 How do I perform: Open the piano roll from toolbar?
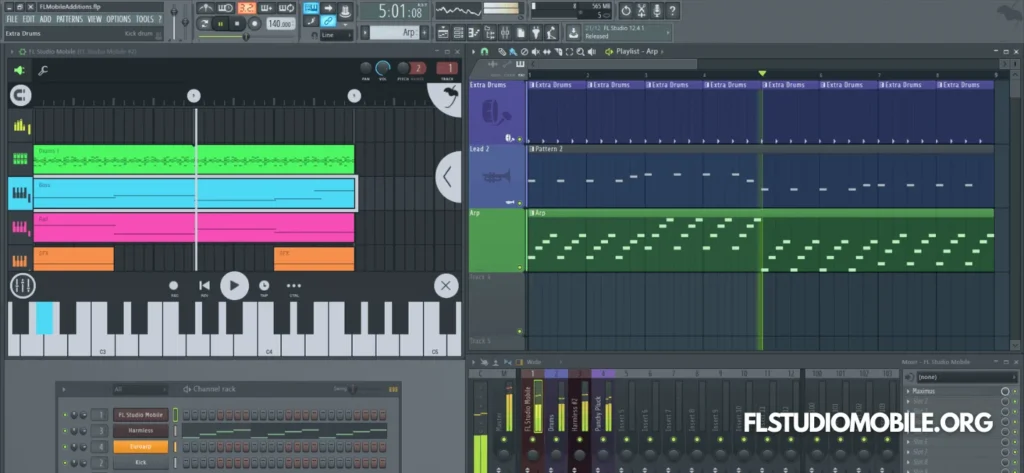click(473, 32)
